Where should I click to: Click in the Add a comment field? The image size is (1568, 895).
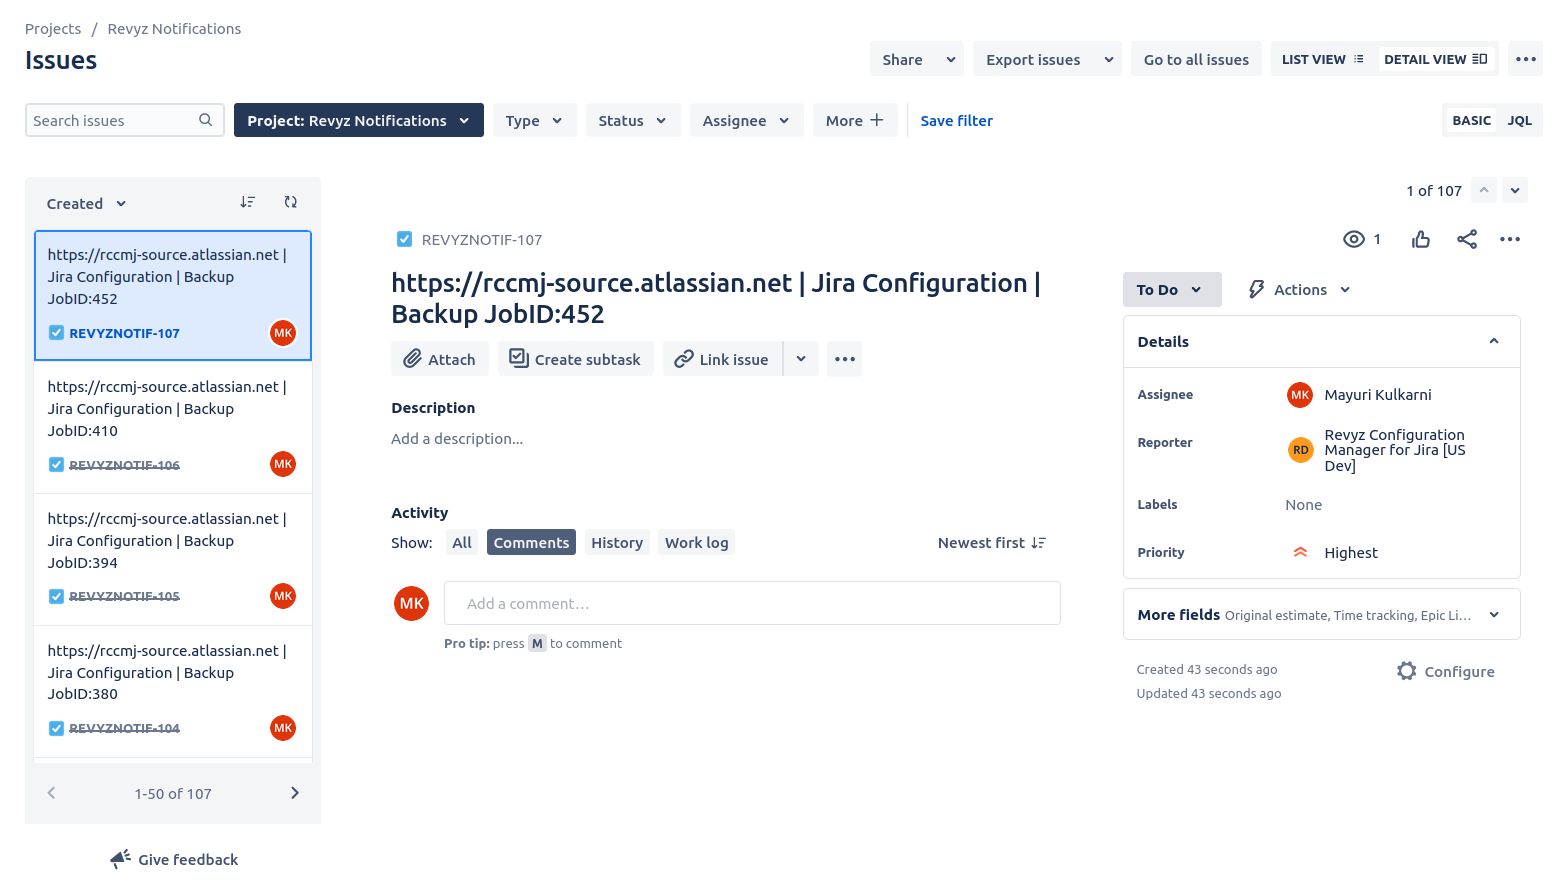pyautogui.click(x=751, y=604)
